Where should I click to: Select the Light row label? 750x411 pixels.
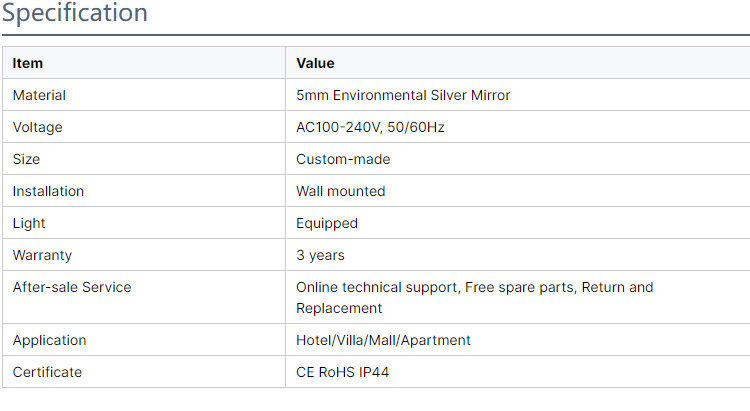[x=29, y=223]
